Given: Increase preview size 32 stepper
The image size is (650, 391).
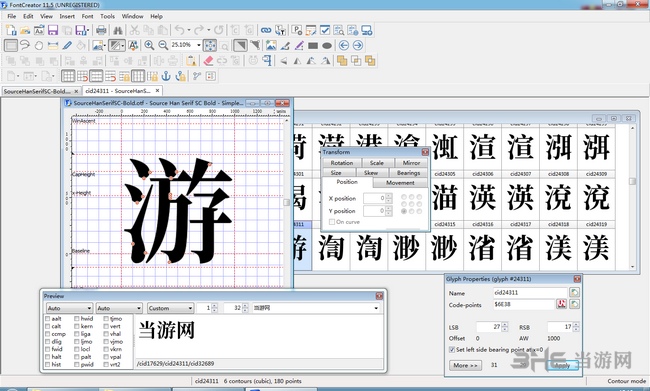Looking at the screenshot, I should coord(245,306).
